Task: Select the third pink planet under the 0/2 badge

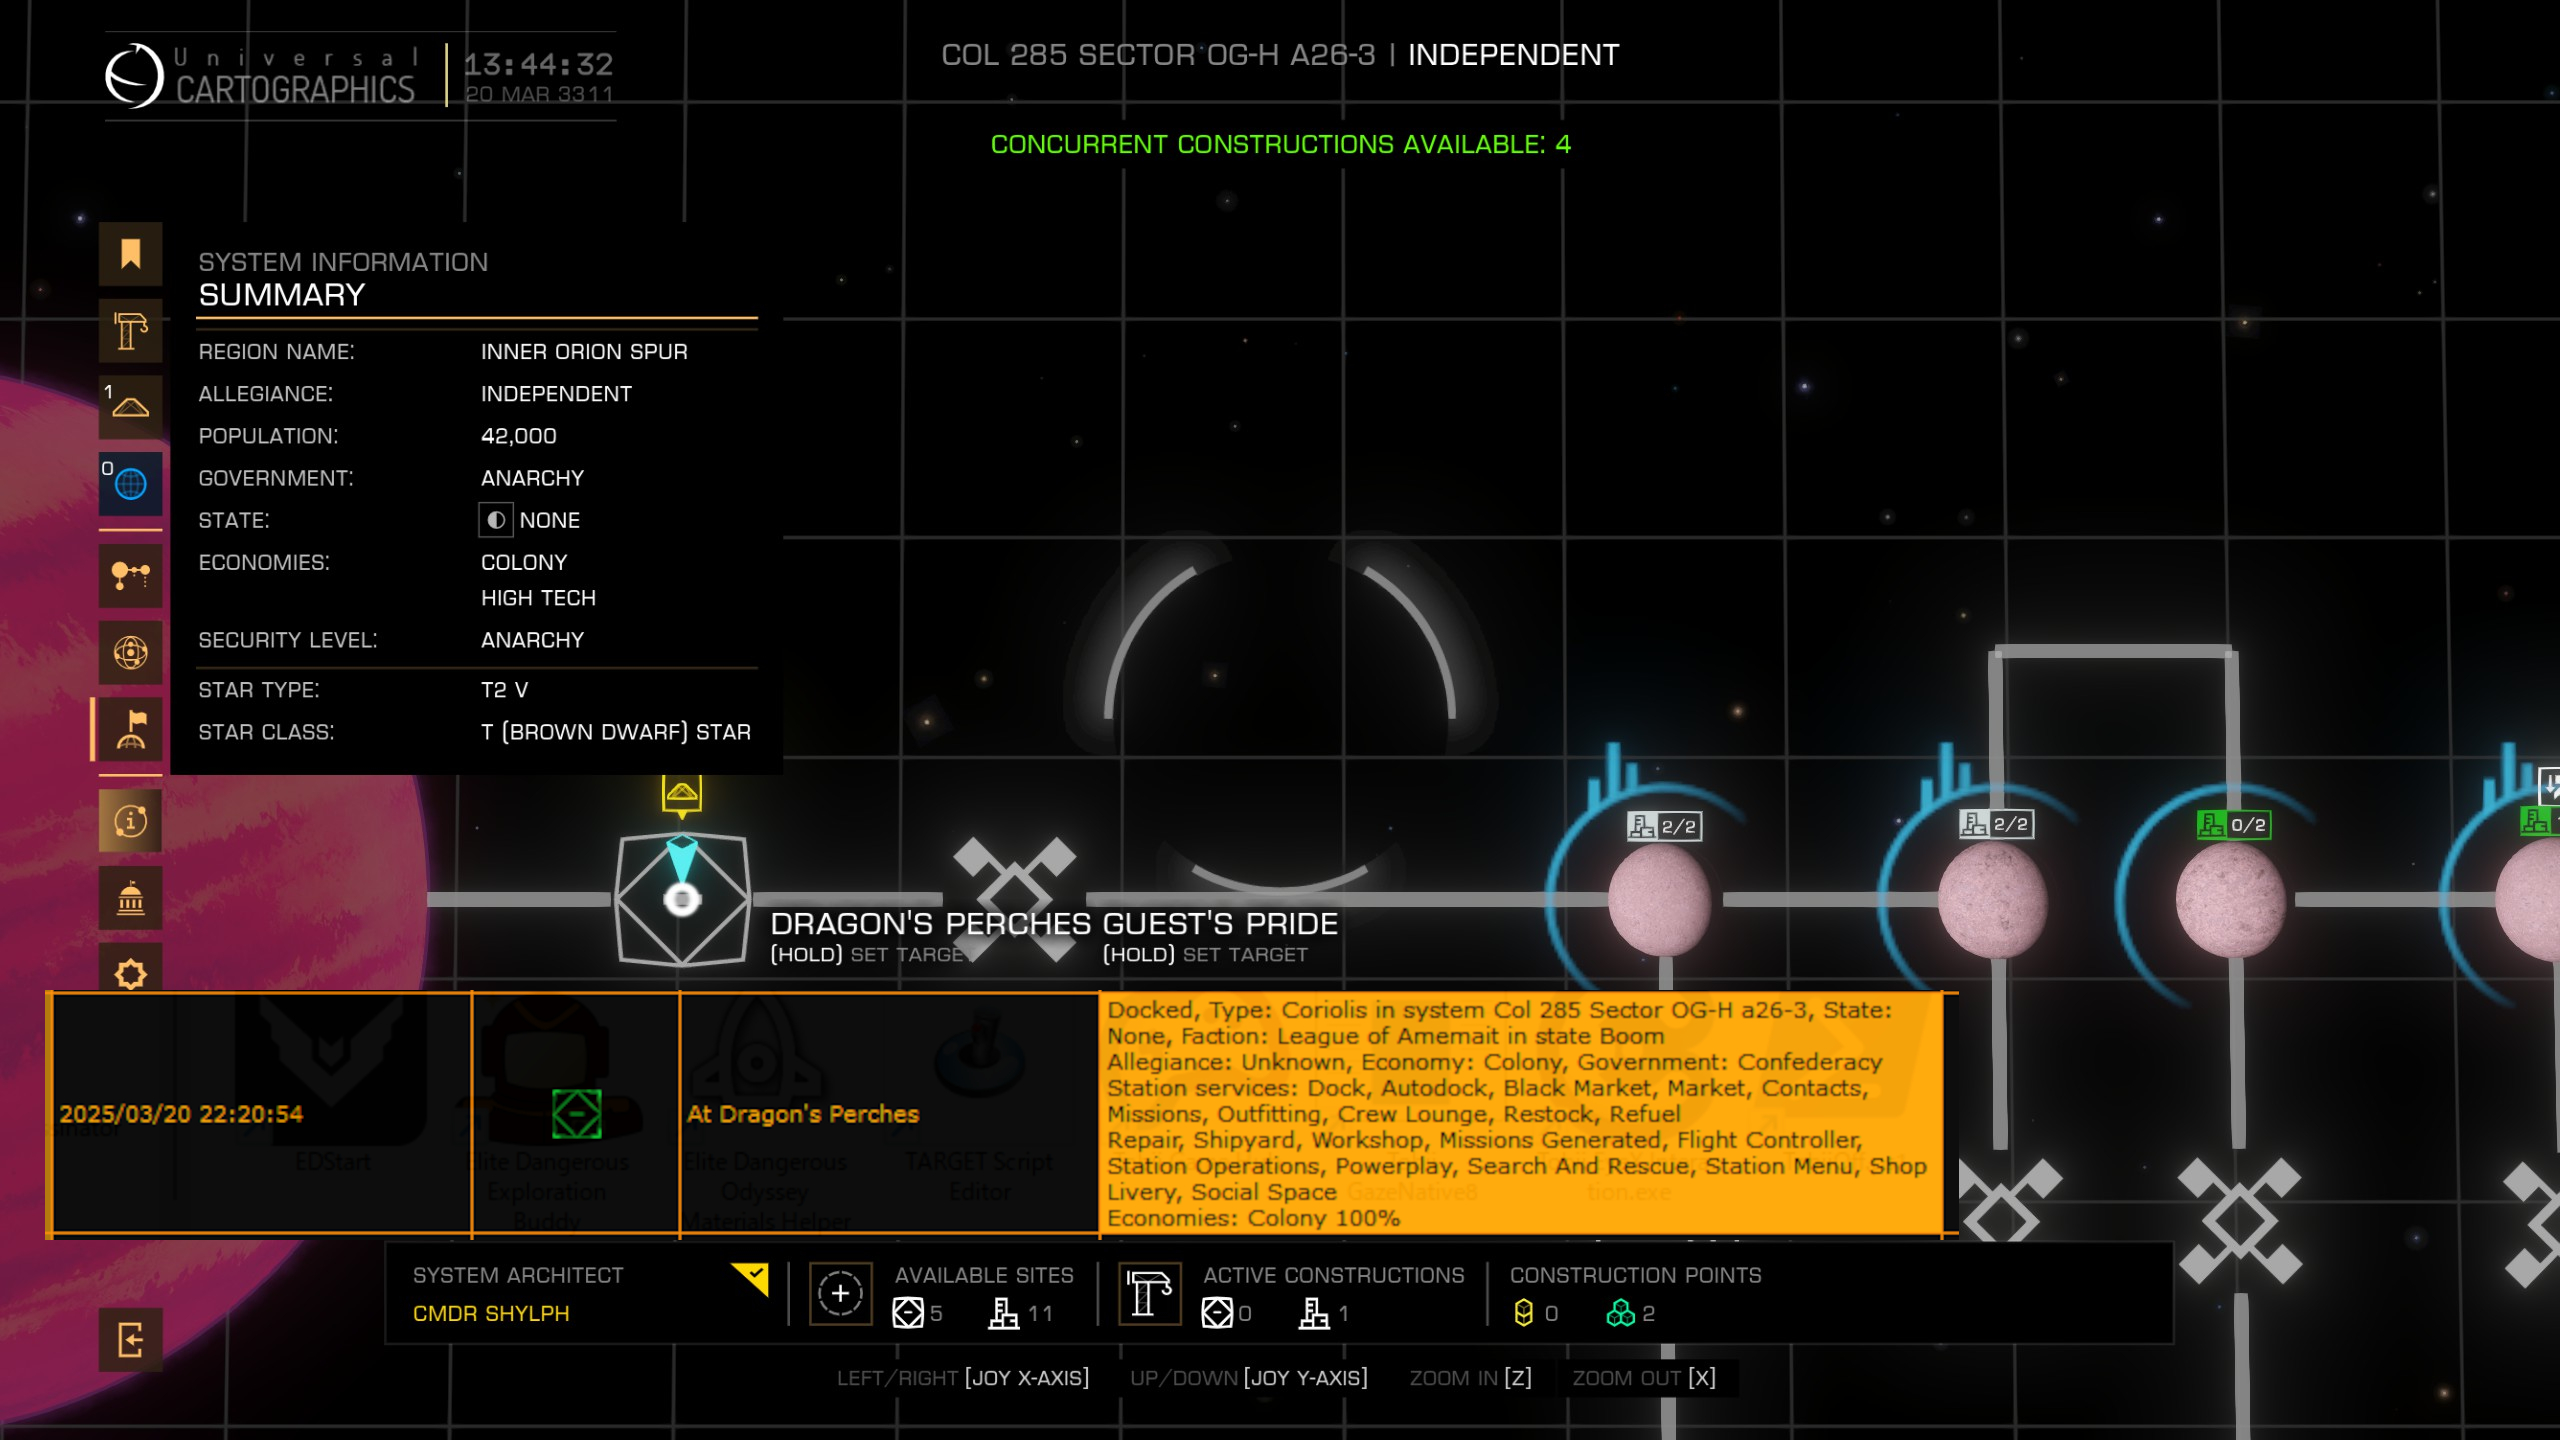Action: tap(2230, 899)
